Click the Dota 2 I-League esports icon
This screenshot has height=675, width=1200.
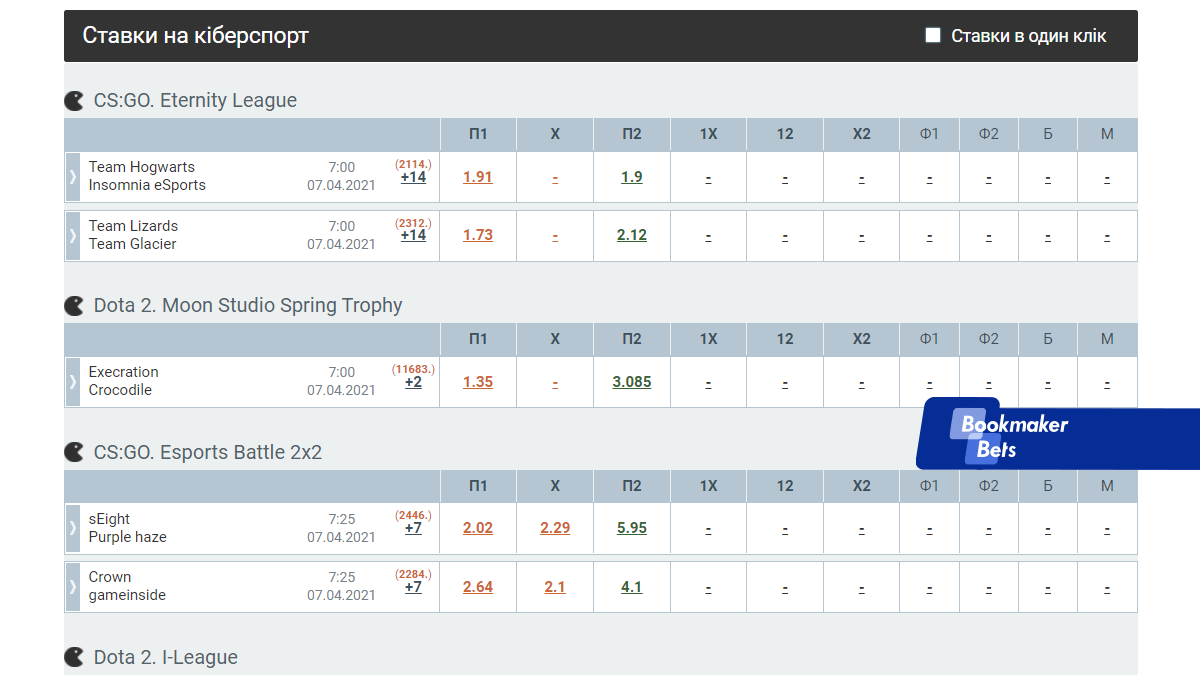74,658
